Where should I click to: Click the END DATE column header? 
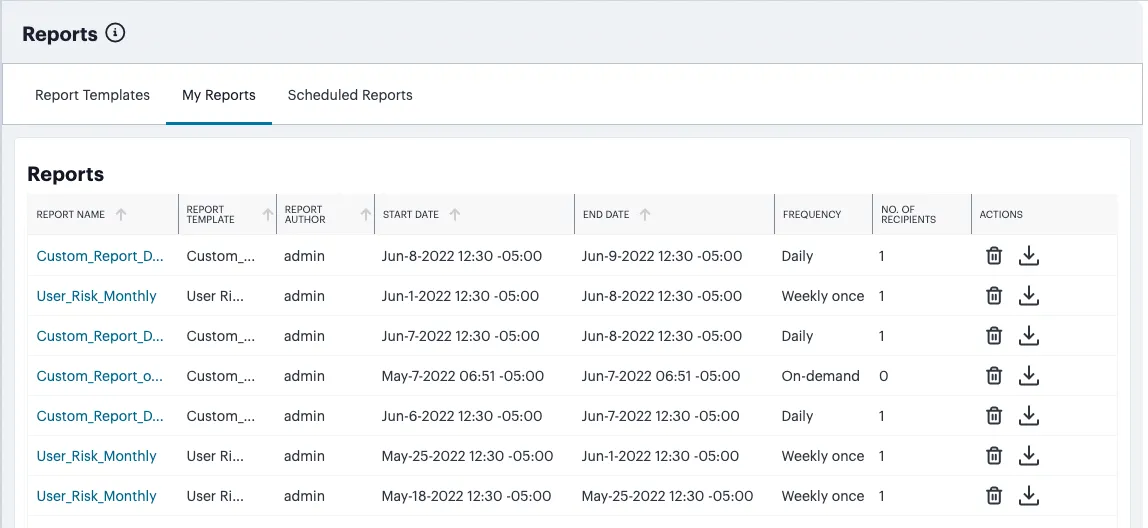tap(606, 215)
